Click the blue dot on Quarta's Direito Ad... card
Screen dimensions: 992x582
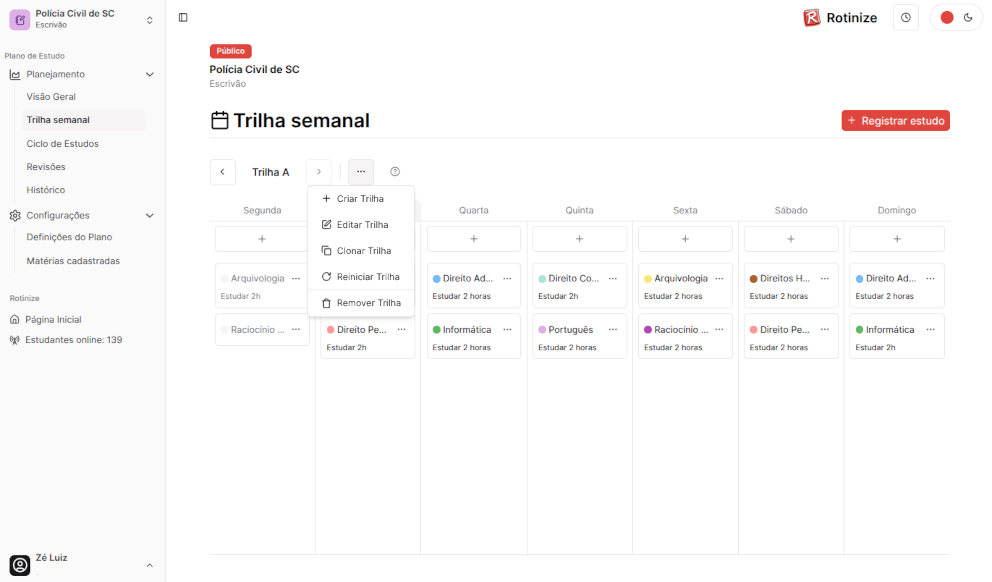(437, 279)
